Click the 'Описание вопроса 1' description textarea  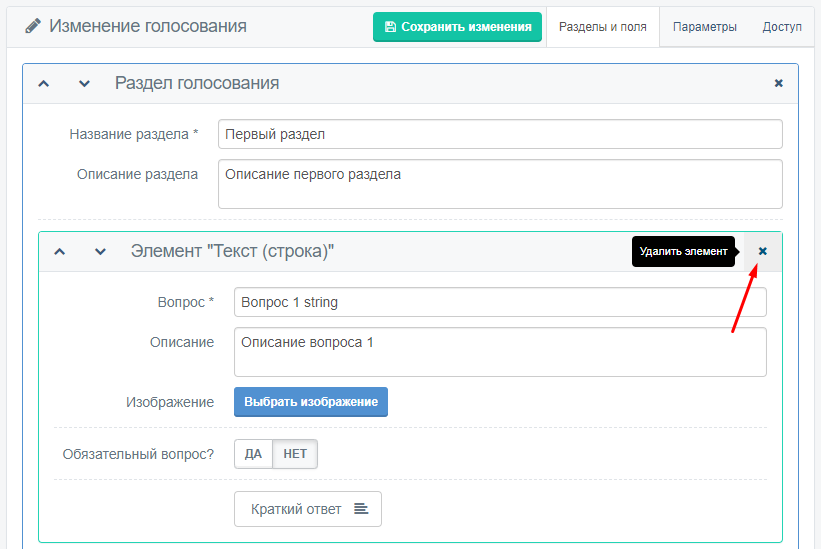click(x=500, y=352)
